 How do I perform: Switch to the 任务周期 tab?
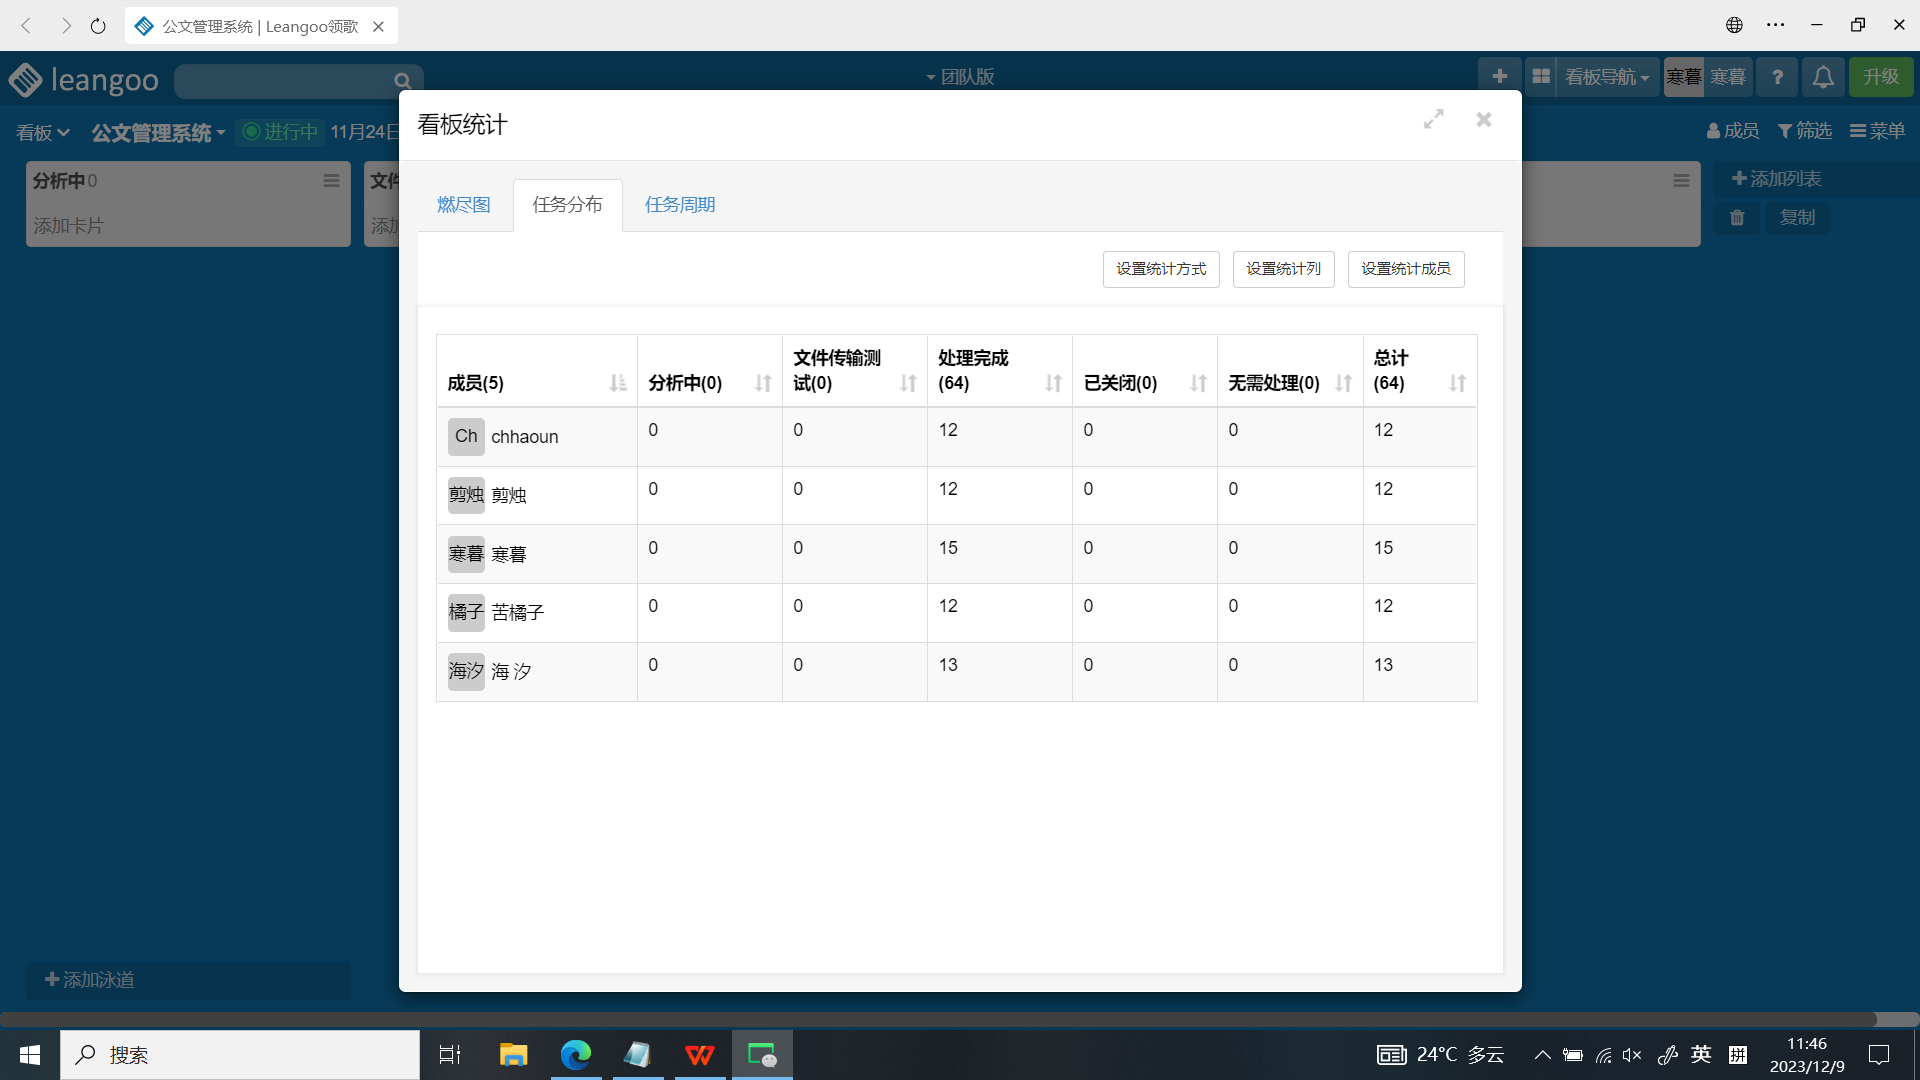(x=680, y=205)
